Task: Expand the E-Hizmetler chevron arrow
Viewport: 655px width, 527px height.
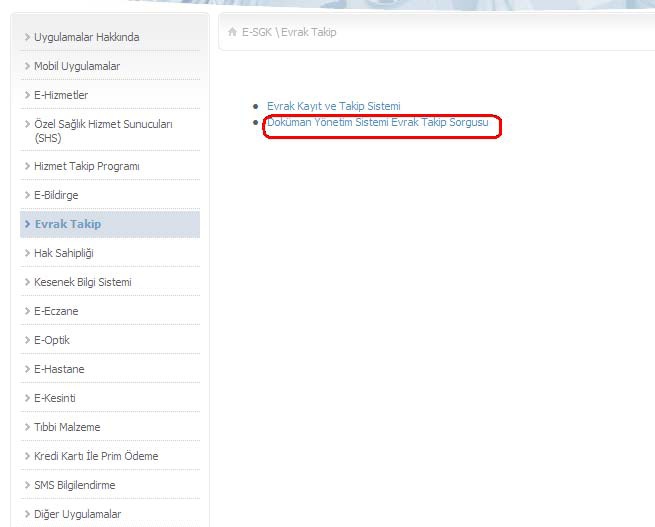Action: tap(27, 95)
